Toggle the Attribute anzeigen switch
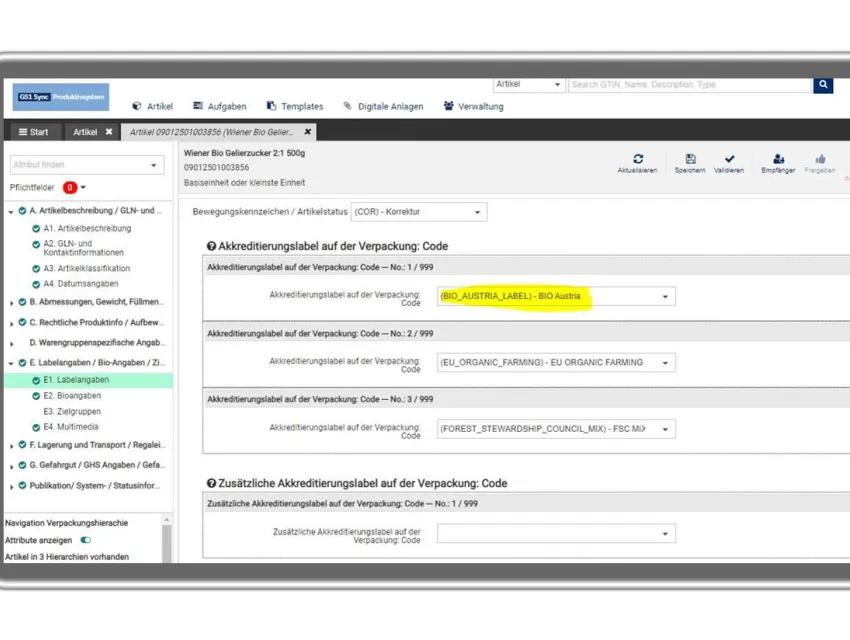The image size is (850, 640). tap(87, 539)
